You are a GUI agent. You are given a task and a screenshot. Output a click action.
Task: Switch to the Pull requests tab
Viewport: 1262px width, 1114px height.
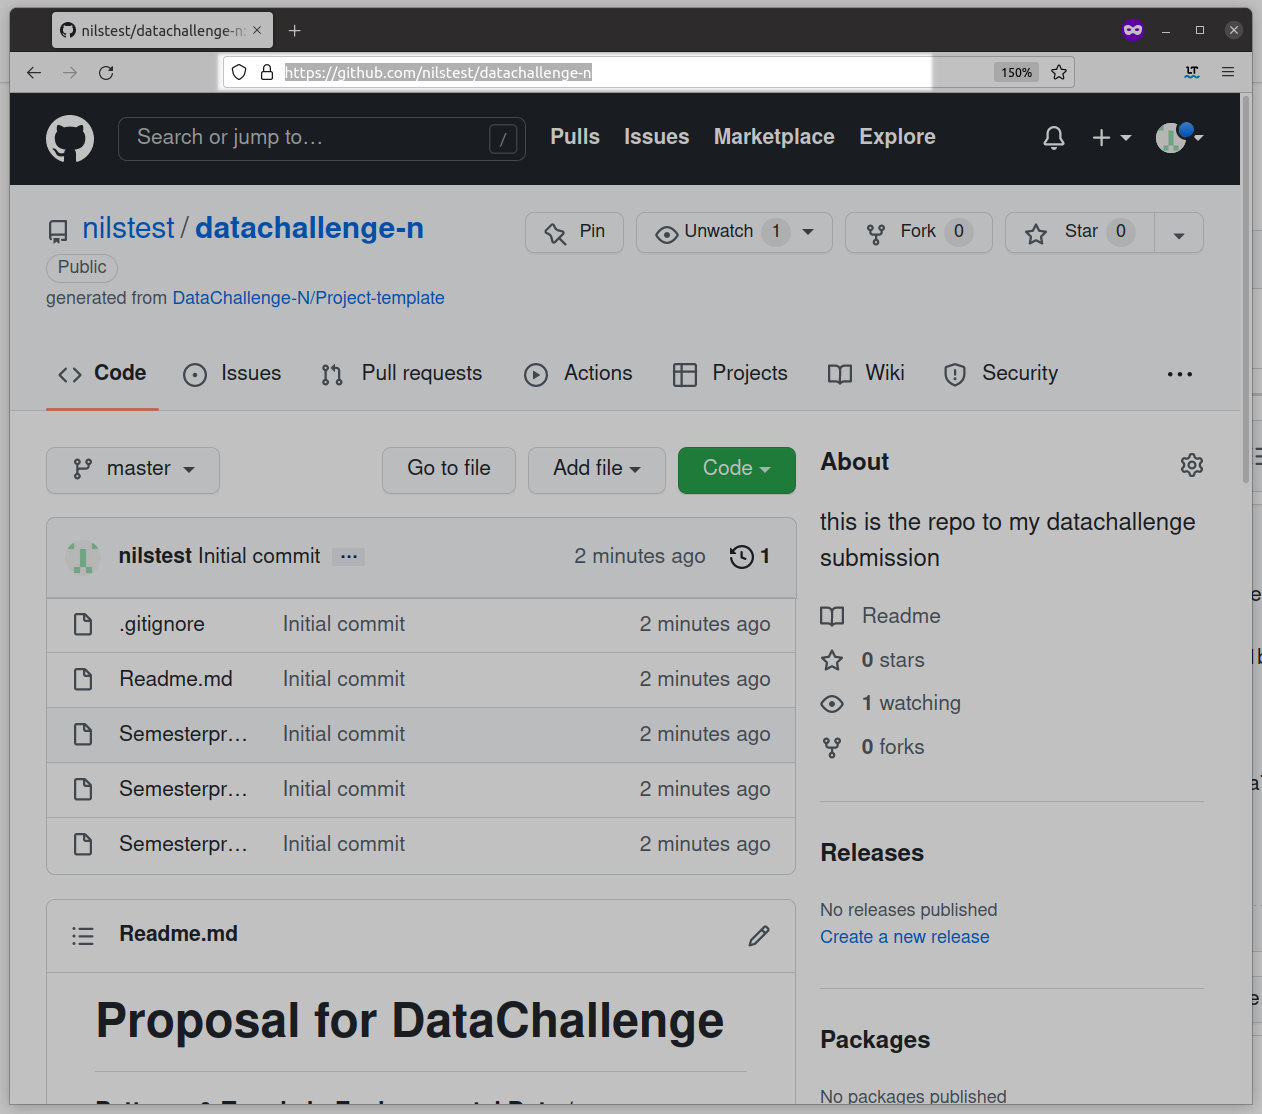pyautogui.click(x=402, y=374)
